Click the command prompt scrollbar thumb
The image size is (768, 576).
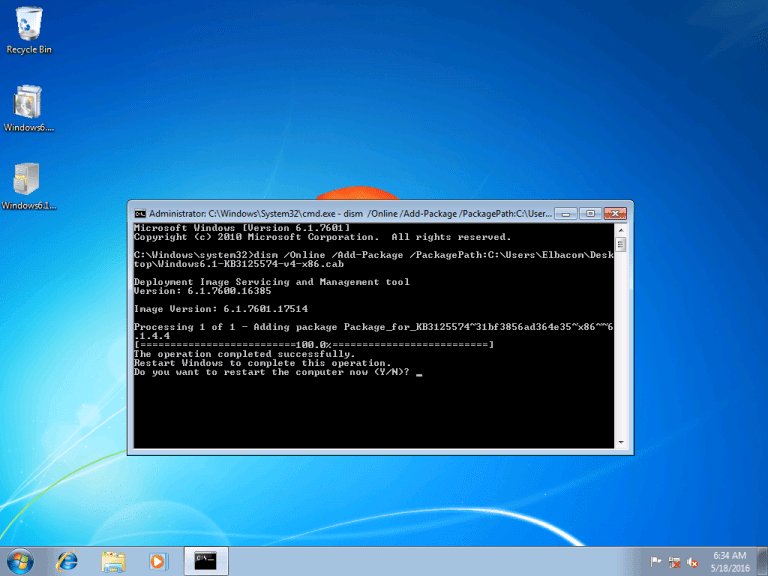(x=620, y=245)
